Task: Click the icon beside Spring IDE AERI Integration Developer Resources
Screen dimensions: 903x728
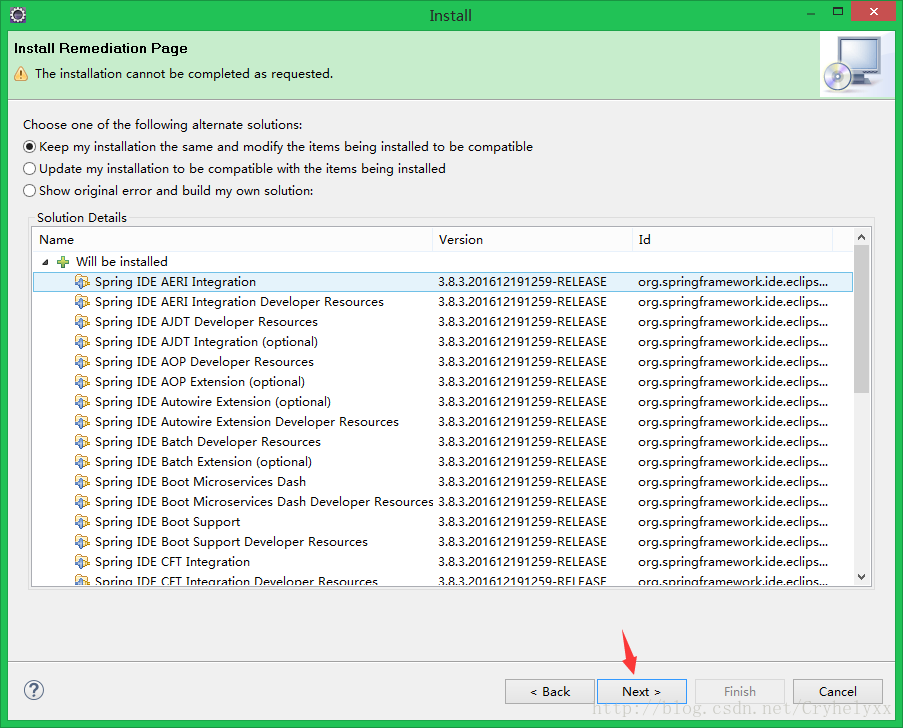Action: pyautogui.click(x=82, y=302)
